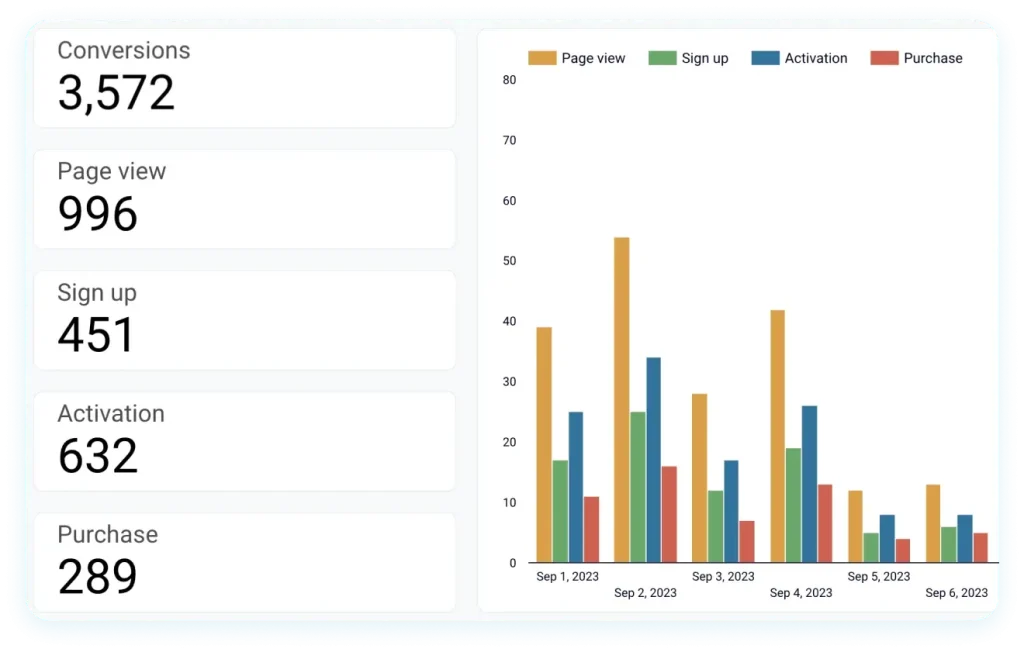Click the Sign up scorecard title

coord(97,293)
